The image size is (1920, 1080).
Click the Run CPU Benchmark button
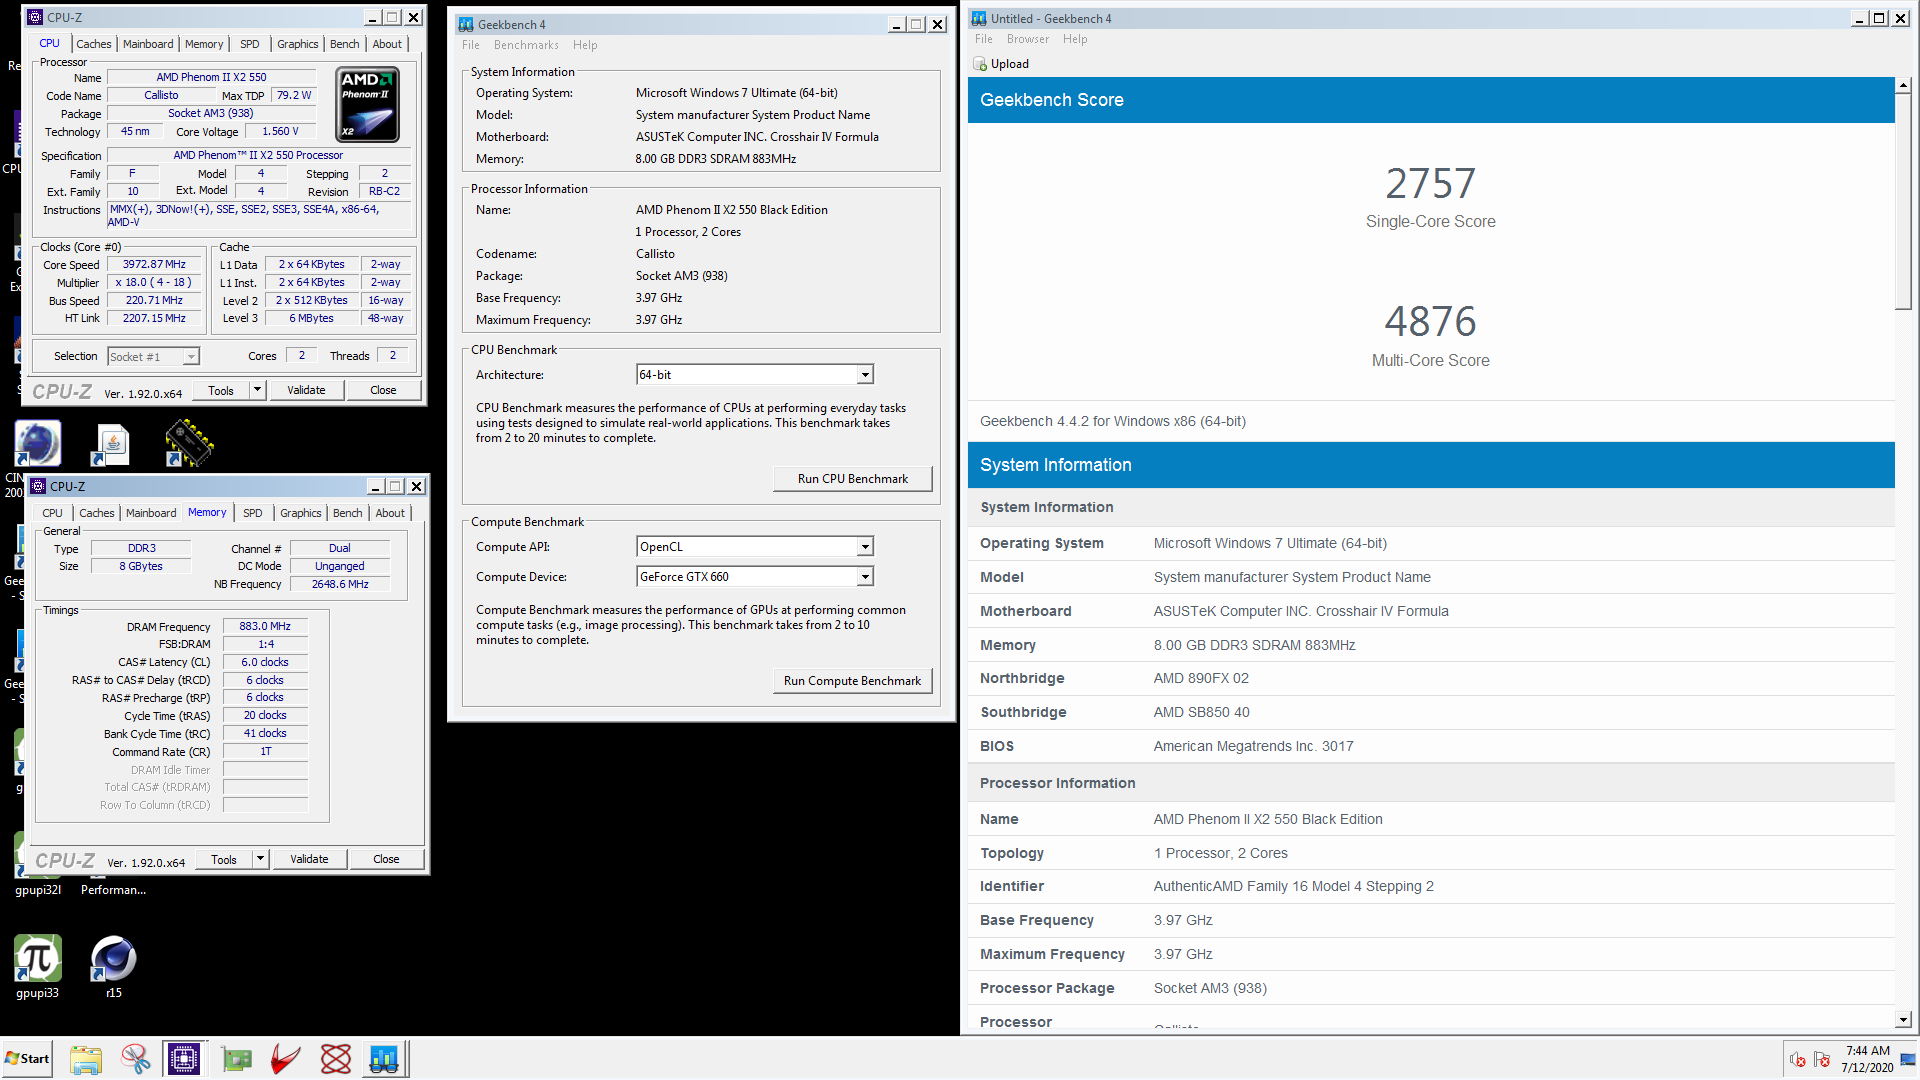click(x=853, y=479)
